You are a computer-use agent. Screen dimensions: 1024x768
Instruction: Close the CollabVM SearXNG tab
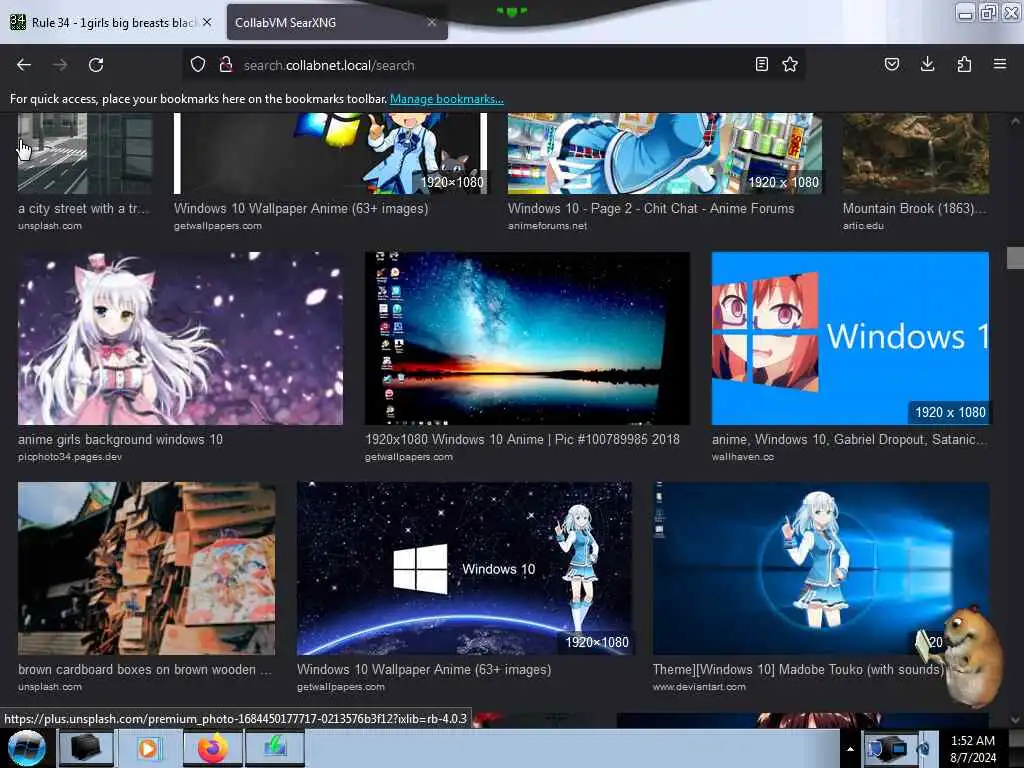(x=432, y=22)
